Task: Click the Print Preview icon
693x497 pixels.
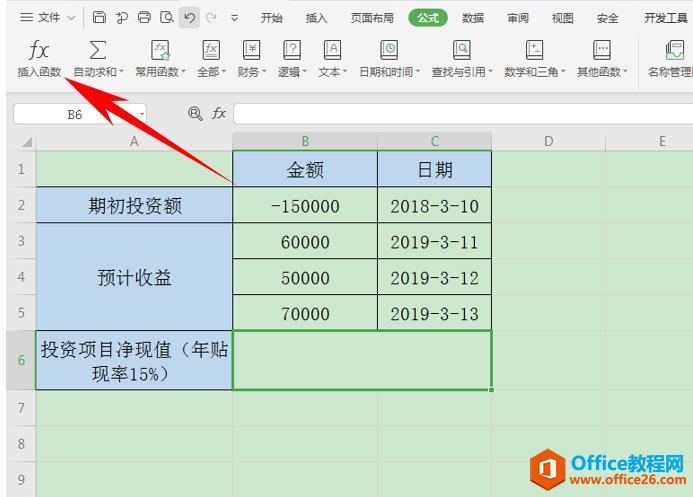Action: point(167,18)
